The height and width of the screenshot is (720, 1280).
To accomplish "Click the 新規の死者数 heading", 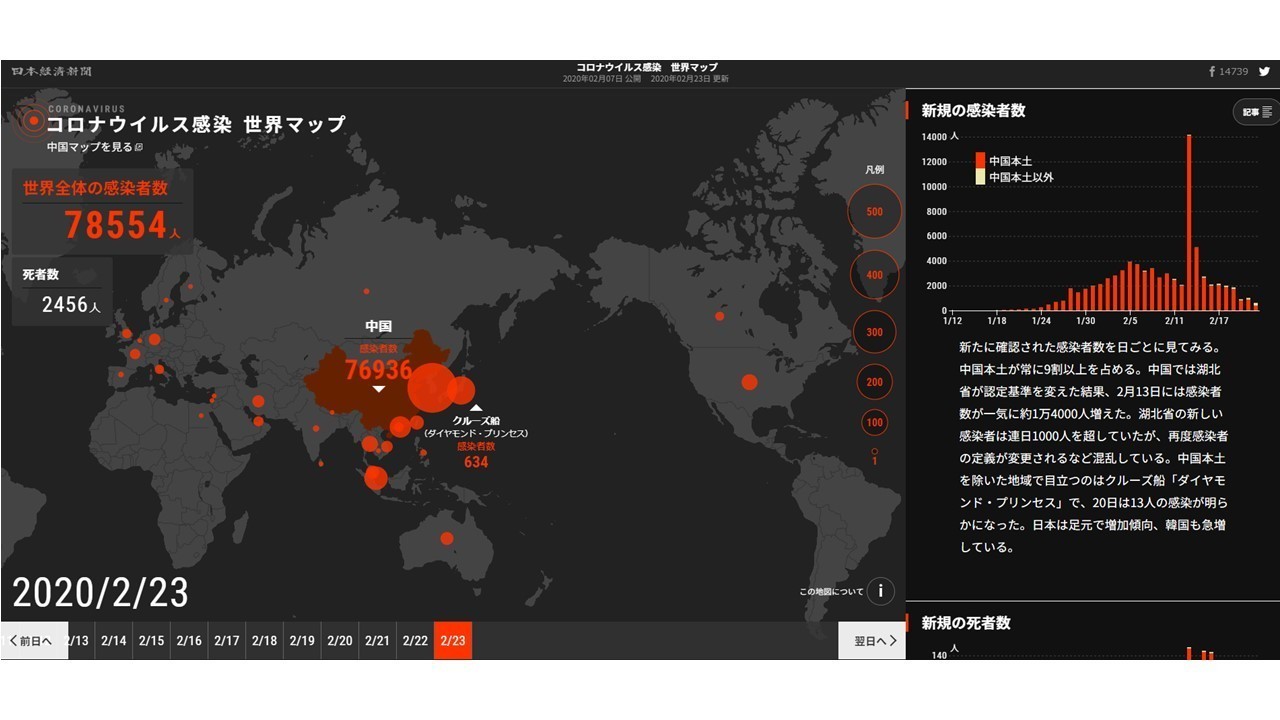I will pyautogui.click(x=966, y=623).
